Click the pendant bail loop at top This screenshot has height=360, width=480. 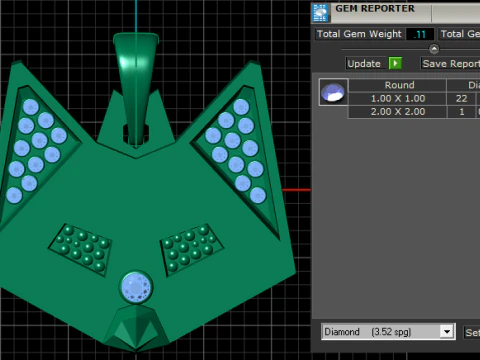[x=136, y=87]
